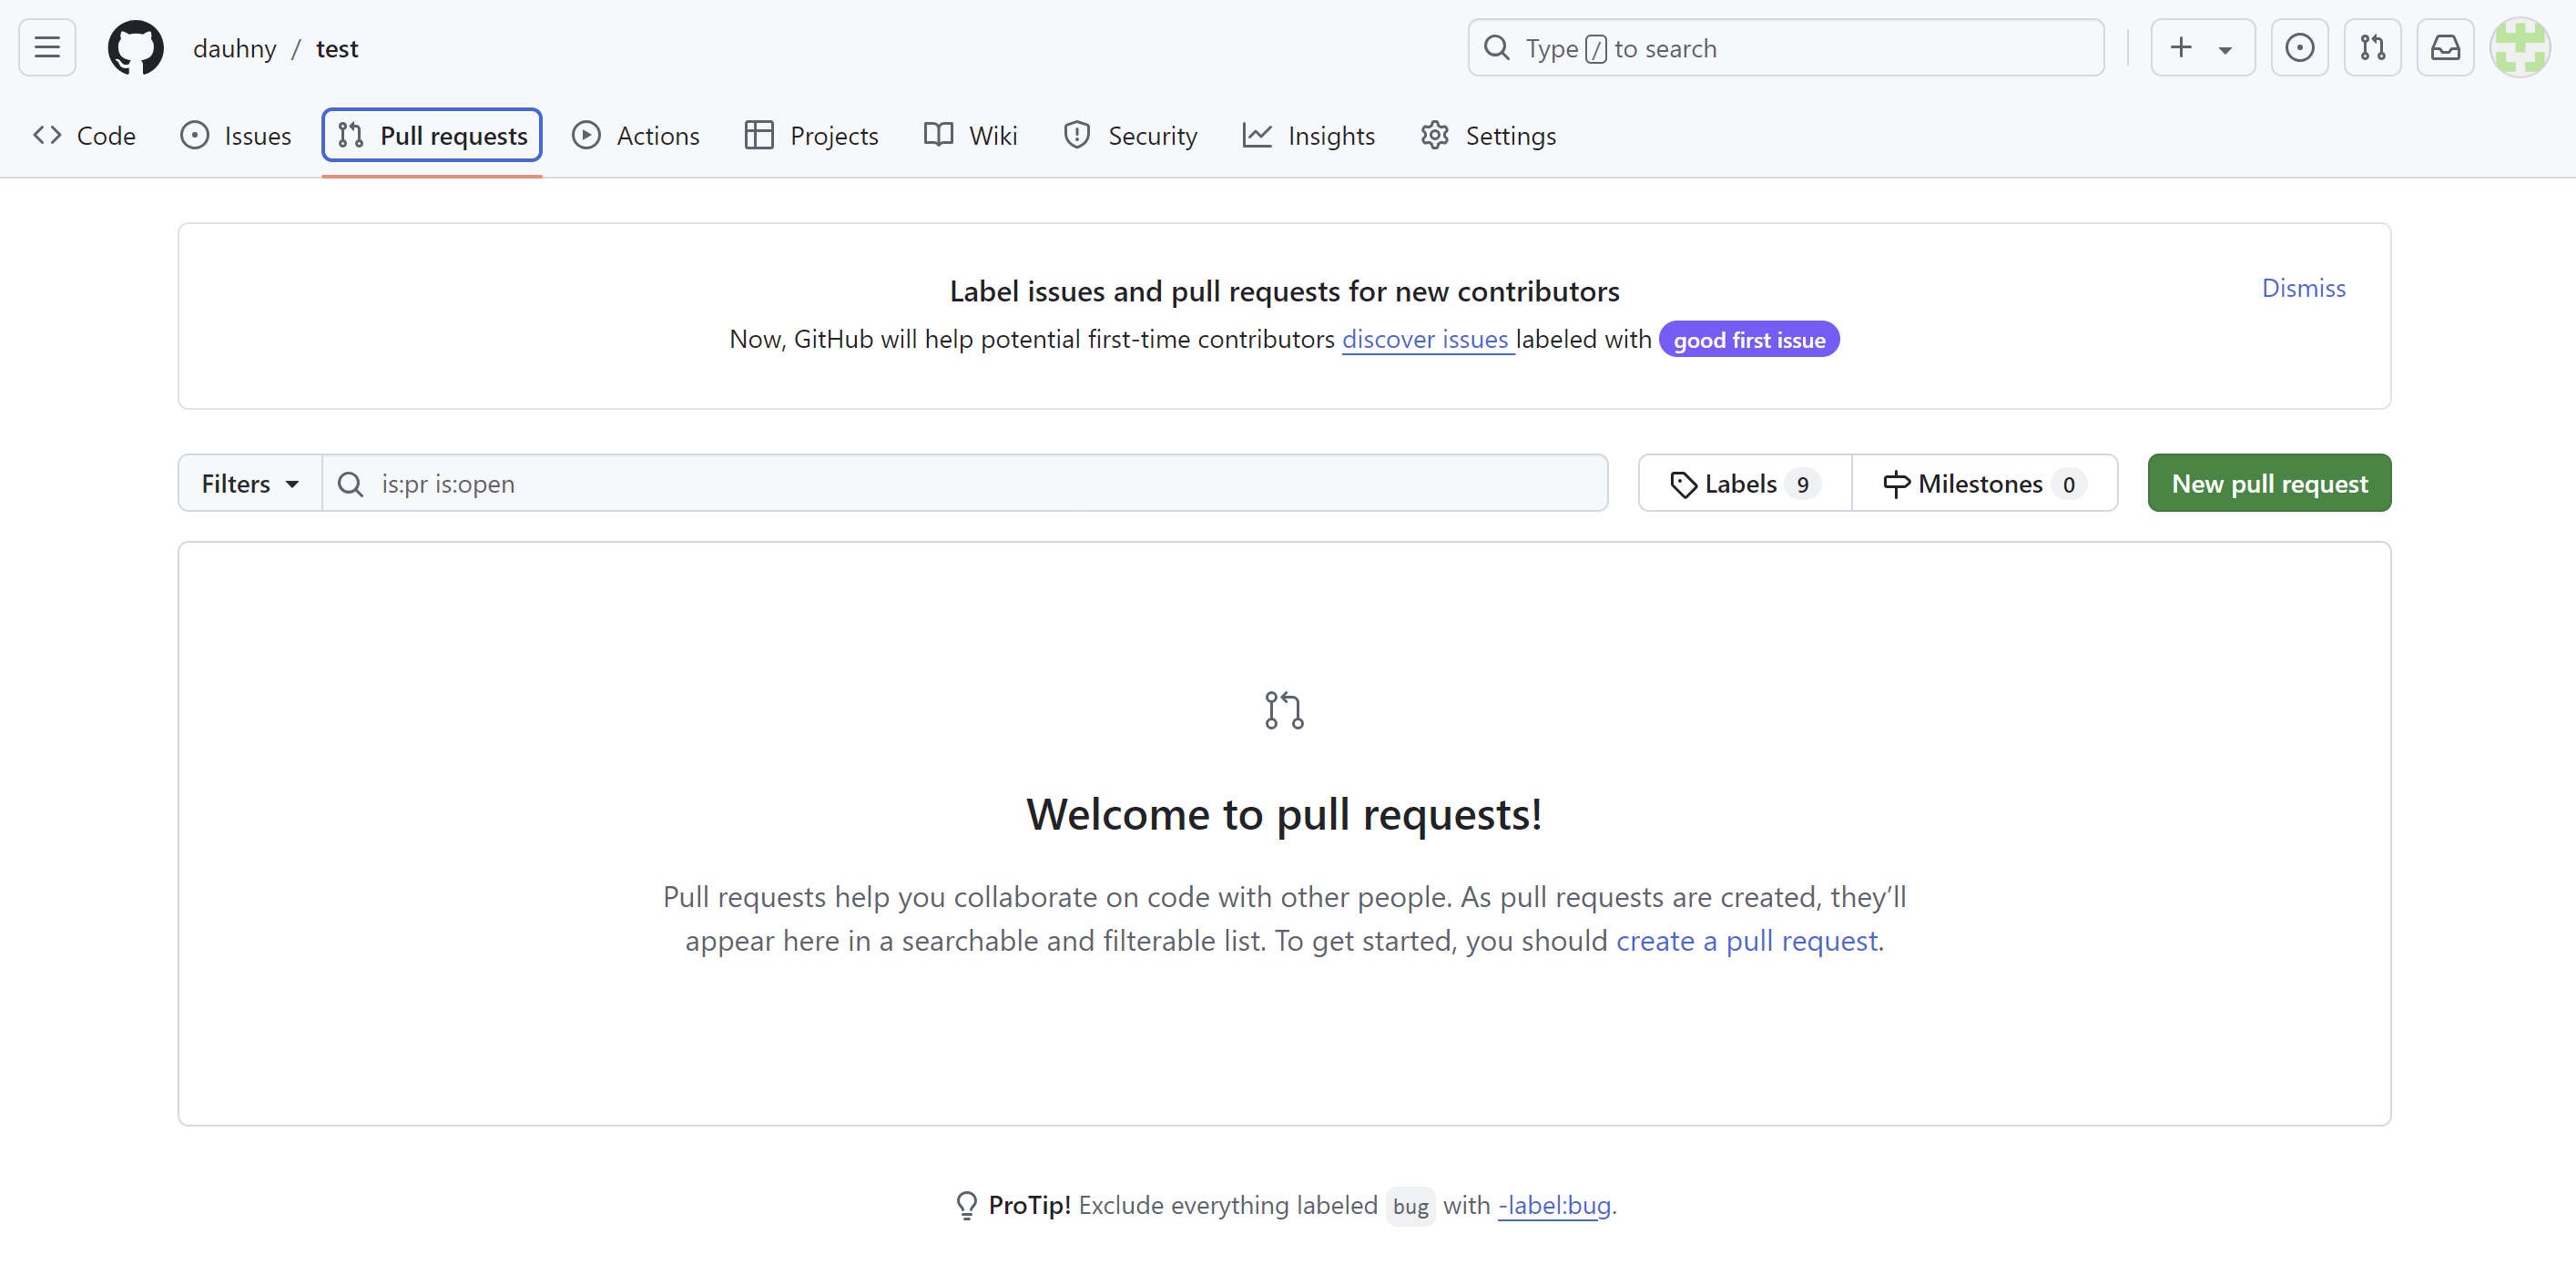This screenshot has height=1285, width=2576.
Task: Click the magnifier icon in filter box
Action: pyautogui.click(x=350, y=484)
